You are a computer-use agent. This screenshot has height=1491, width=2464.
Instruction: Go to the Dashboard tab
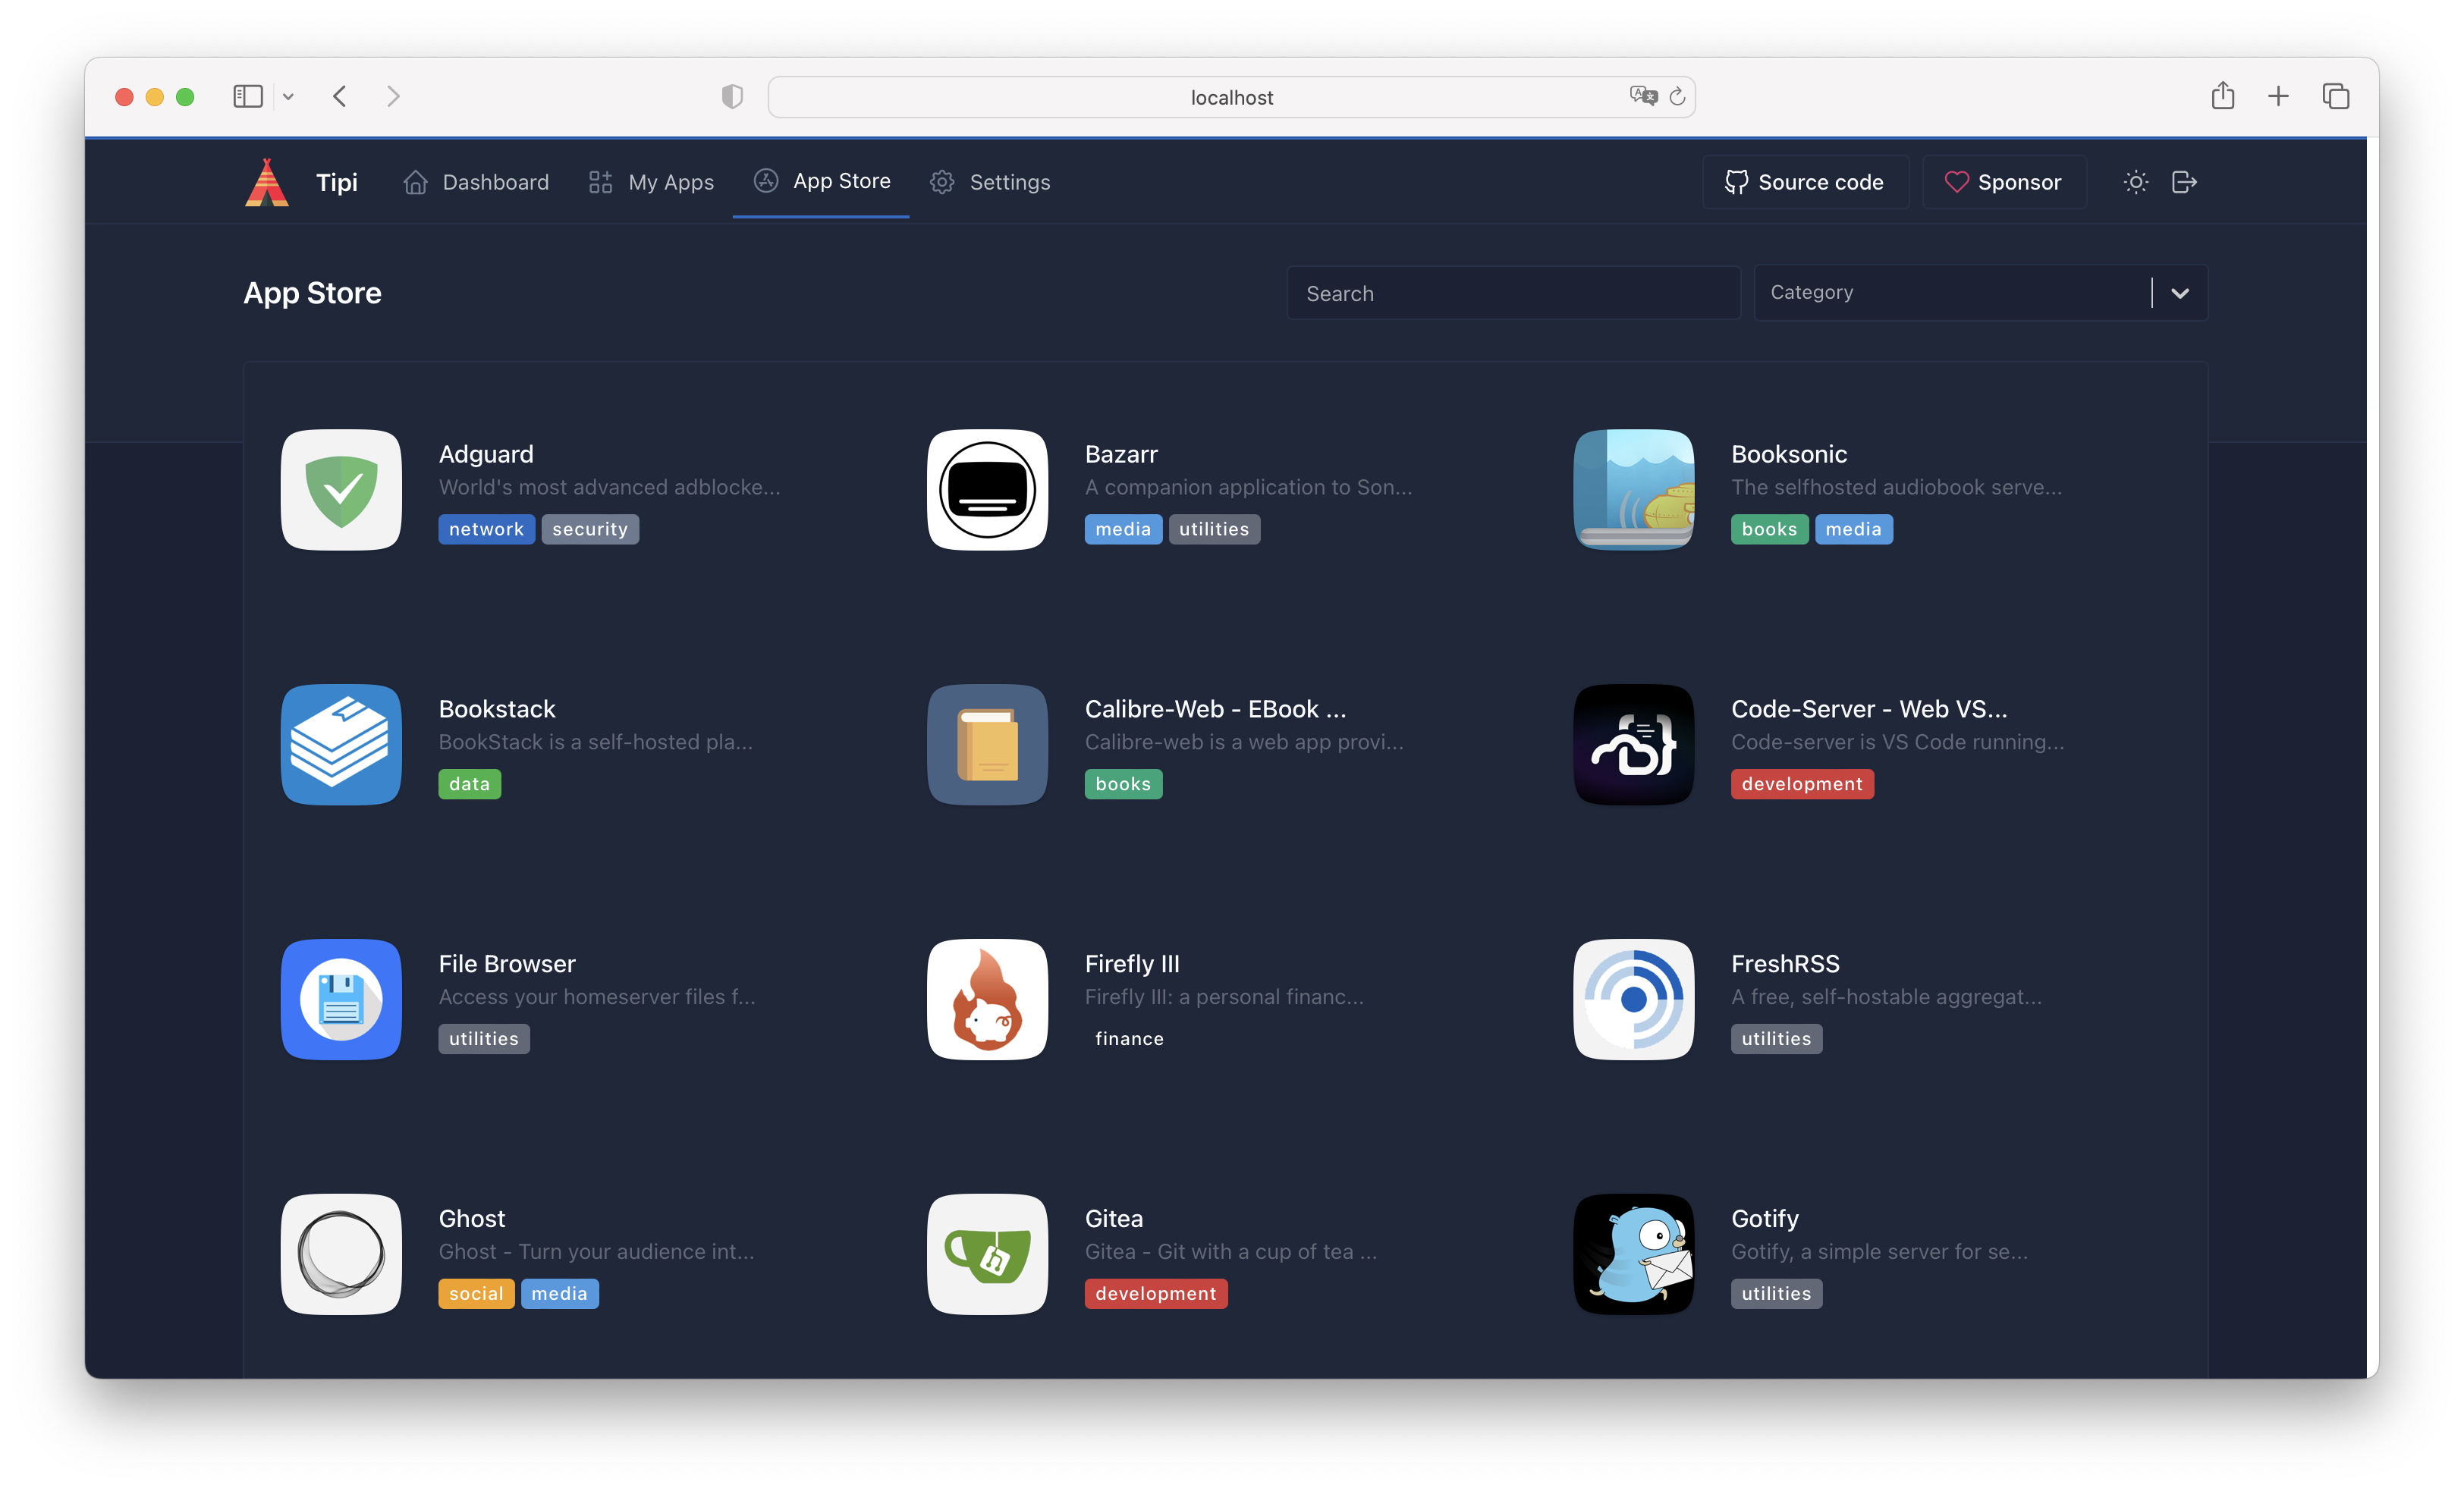click(x=476, y=182)
